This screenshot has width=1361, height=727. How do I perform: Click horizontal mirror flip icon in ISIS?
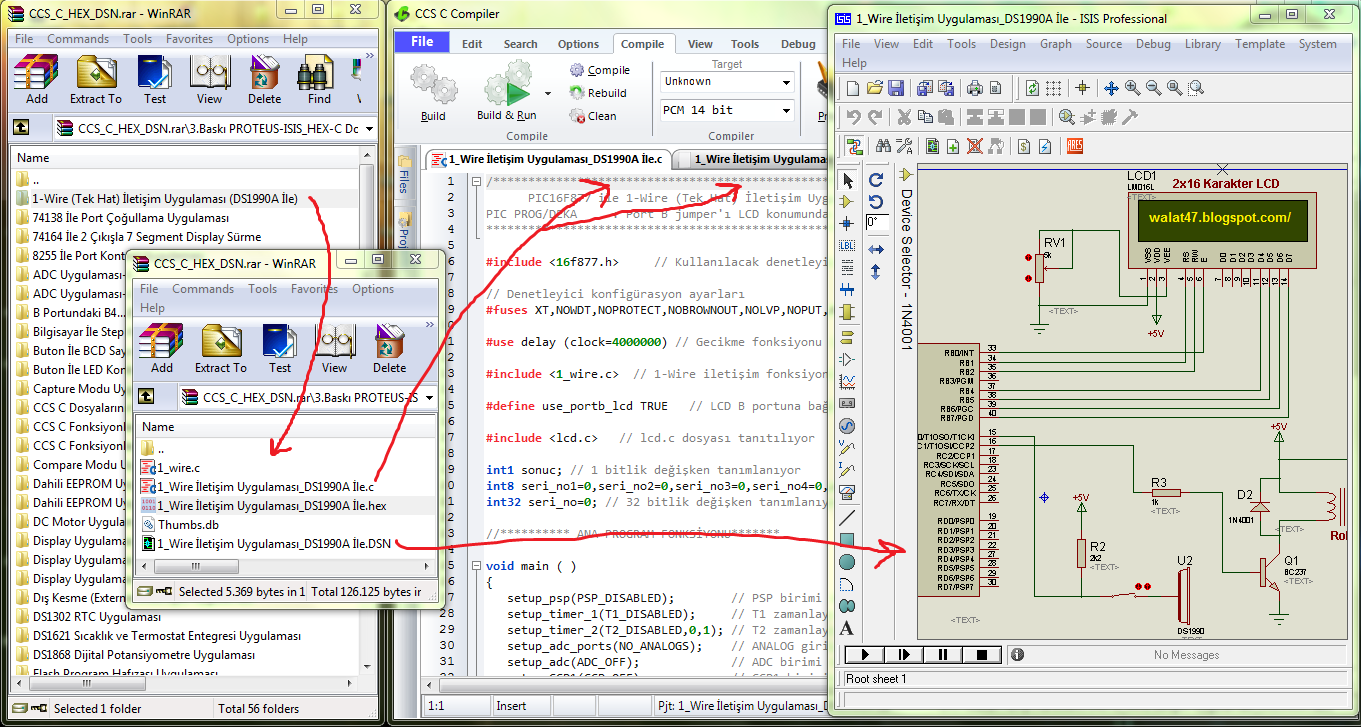[876, 249]
